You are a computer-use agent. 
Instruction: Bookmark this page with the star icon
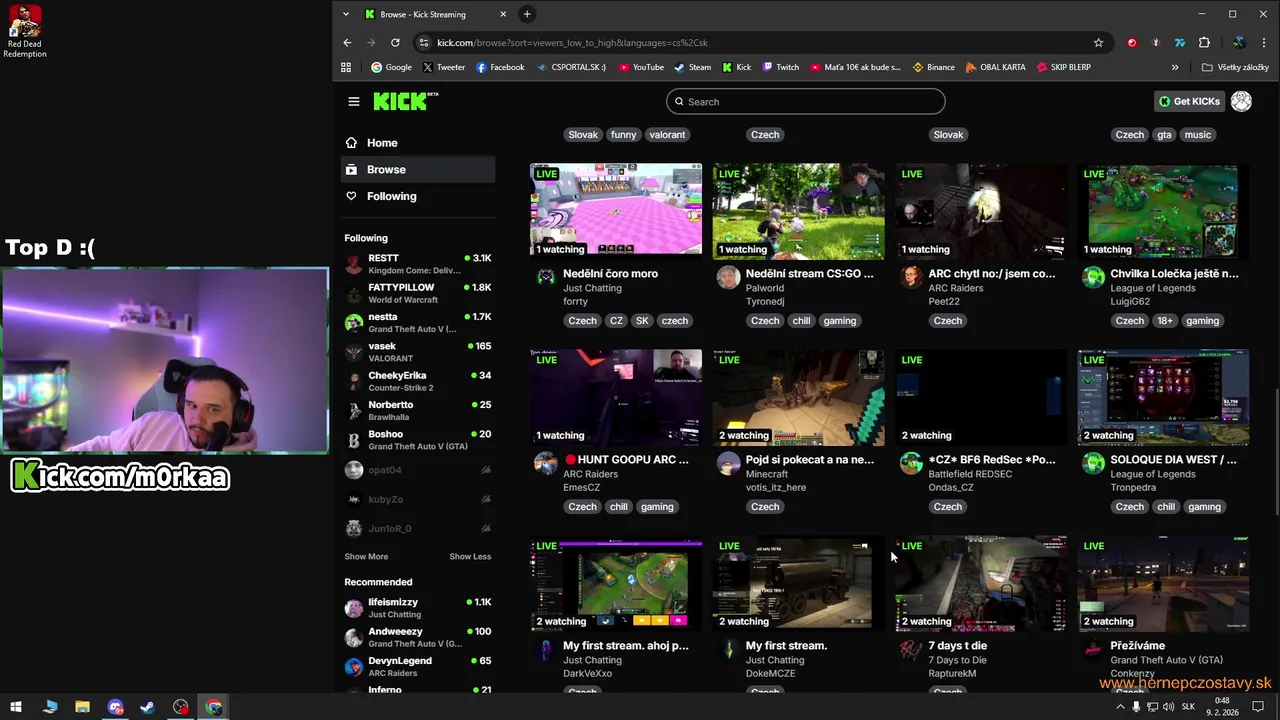tap(1098, 43)
